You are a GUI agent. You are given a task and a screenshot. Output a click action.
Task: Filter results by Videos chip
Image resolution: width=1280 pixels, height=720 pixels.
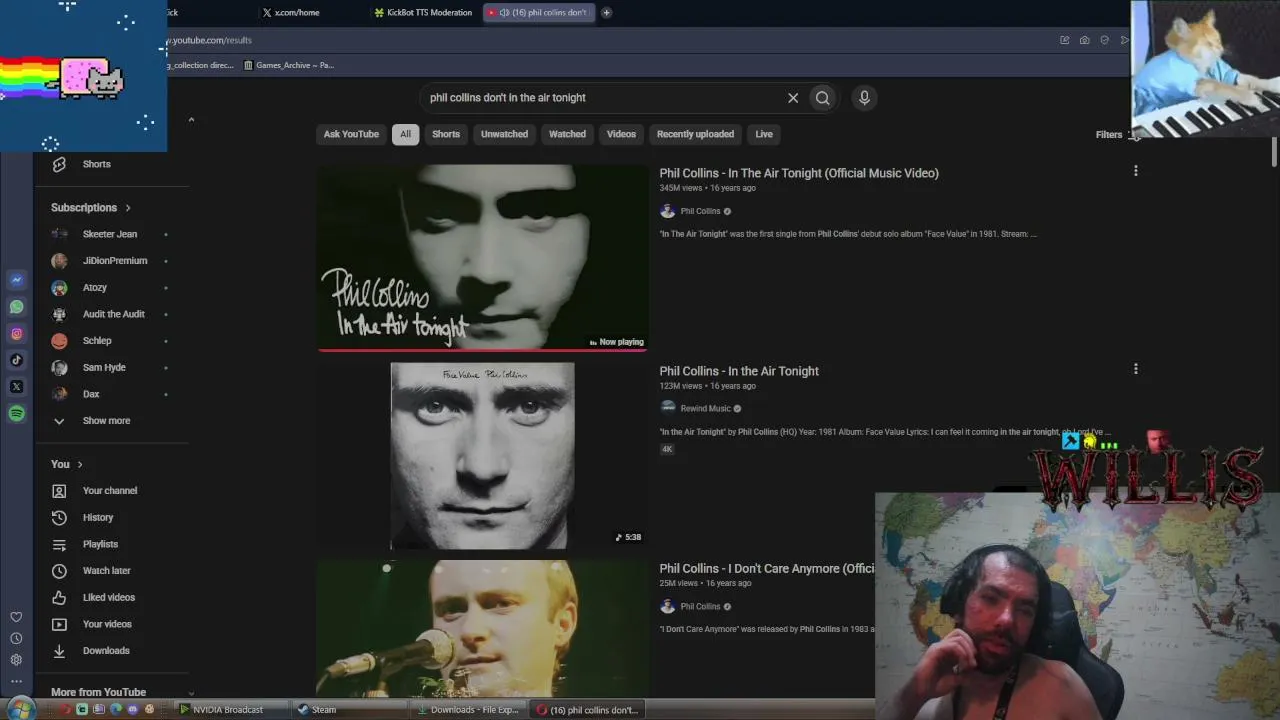621,134
